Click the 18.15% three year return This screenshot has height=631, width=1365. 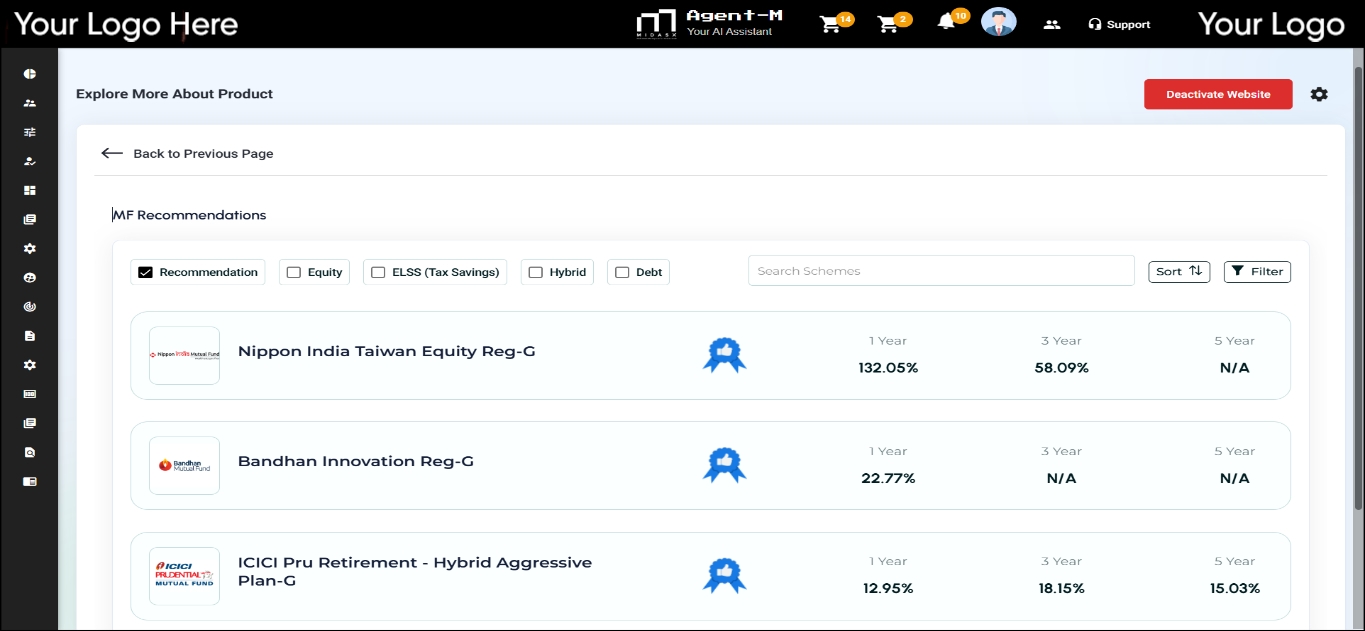coord(1061,588)
